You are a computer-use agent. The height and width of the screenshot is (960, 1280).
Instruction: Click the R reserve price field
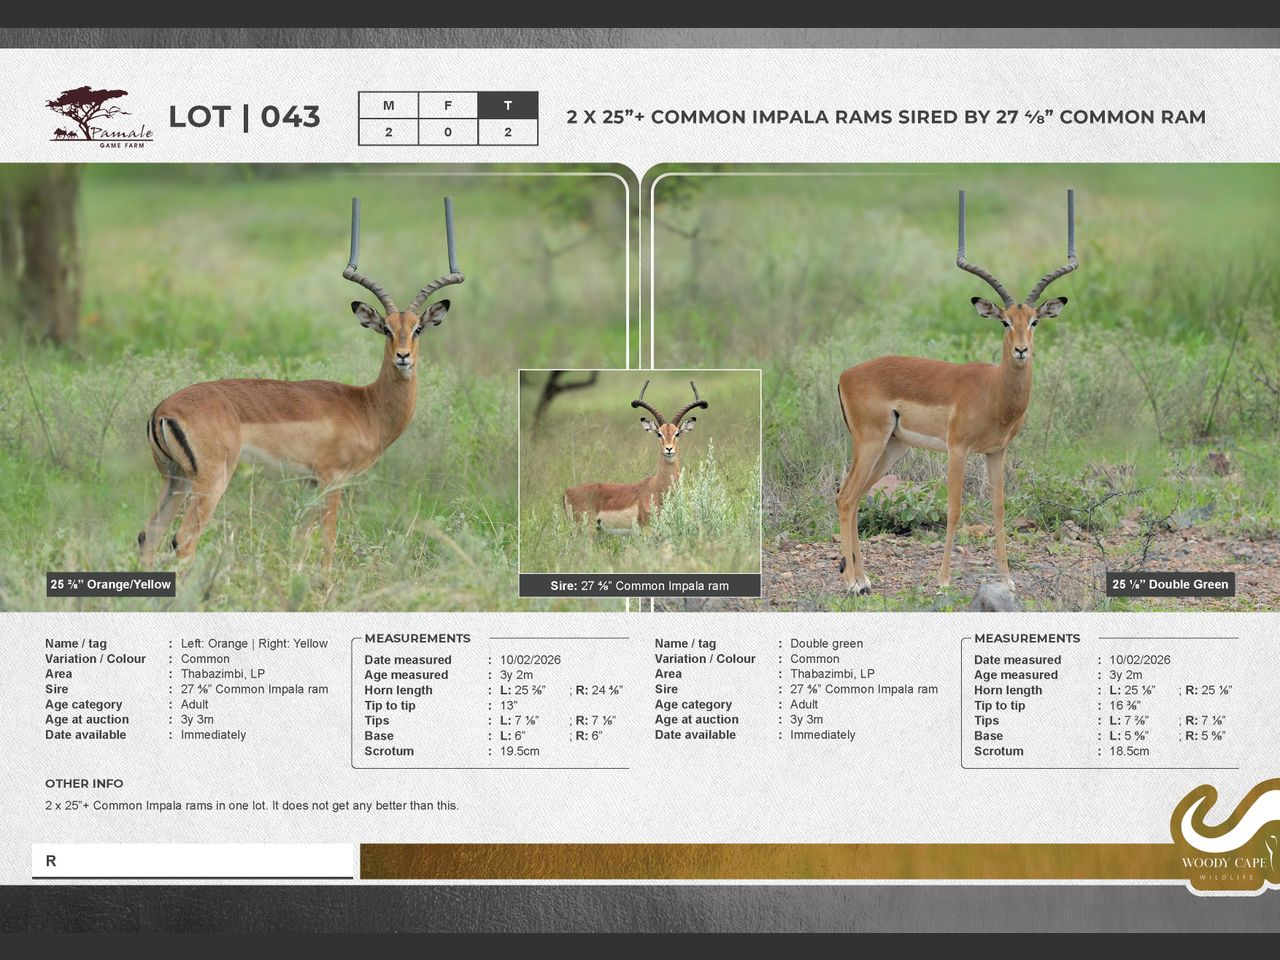coord(192,861)
